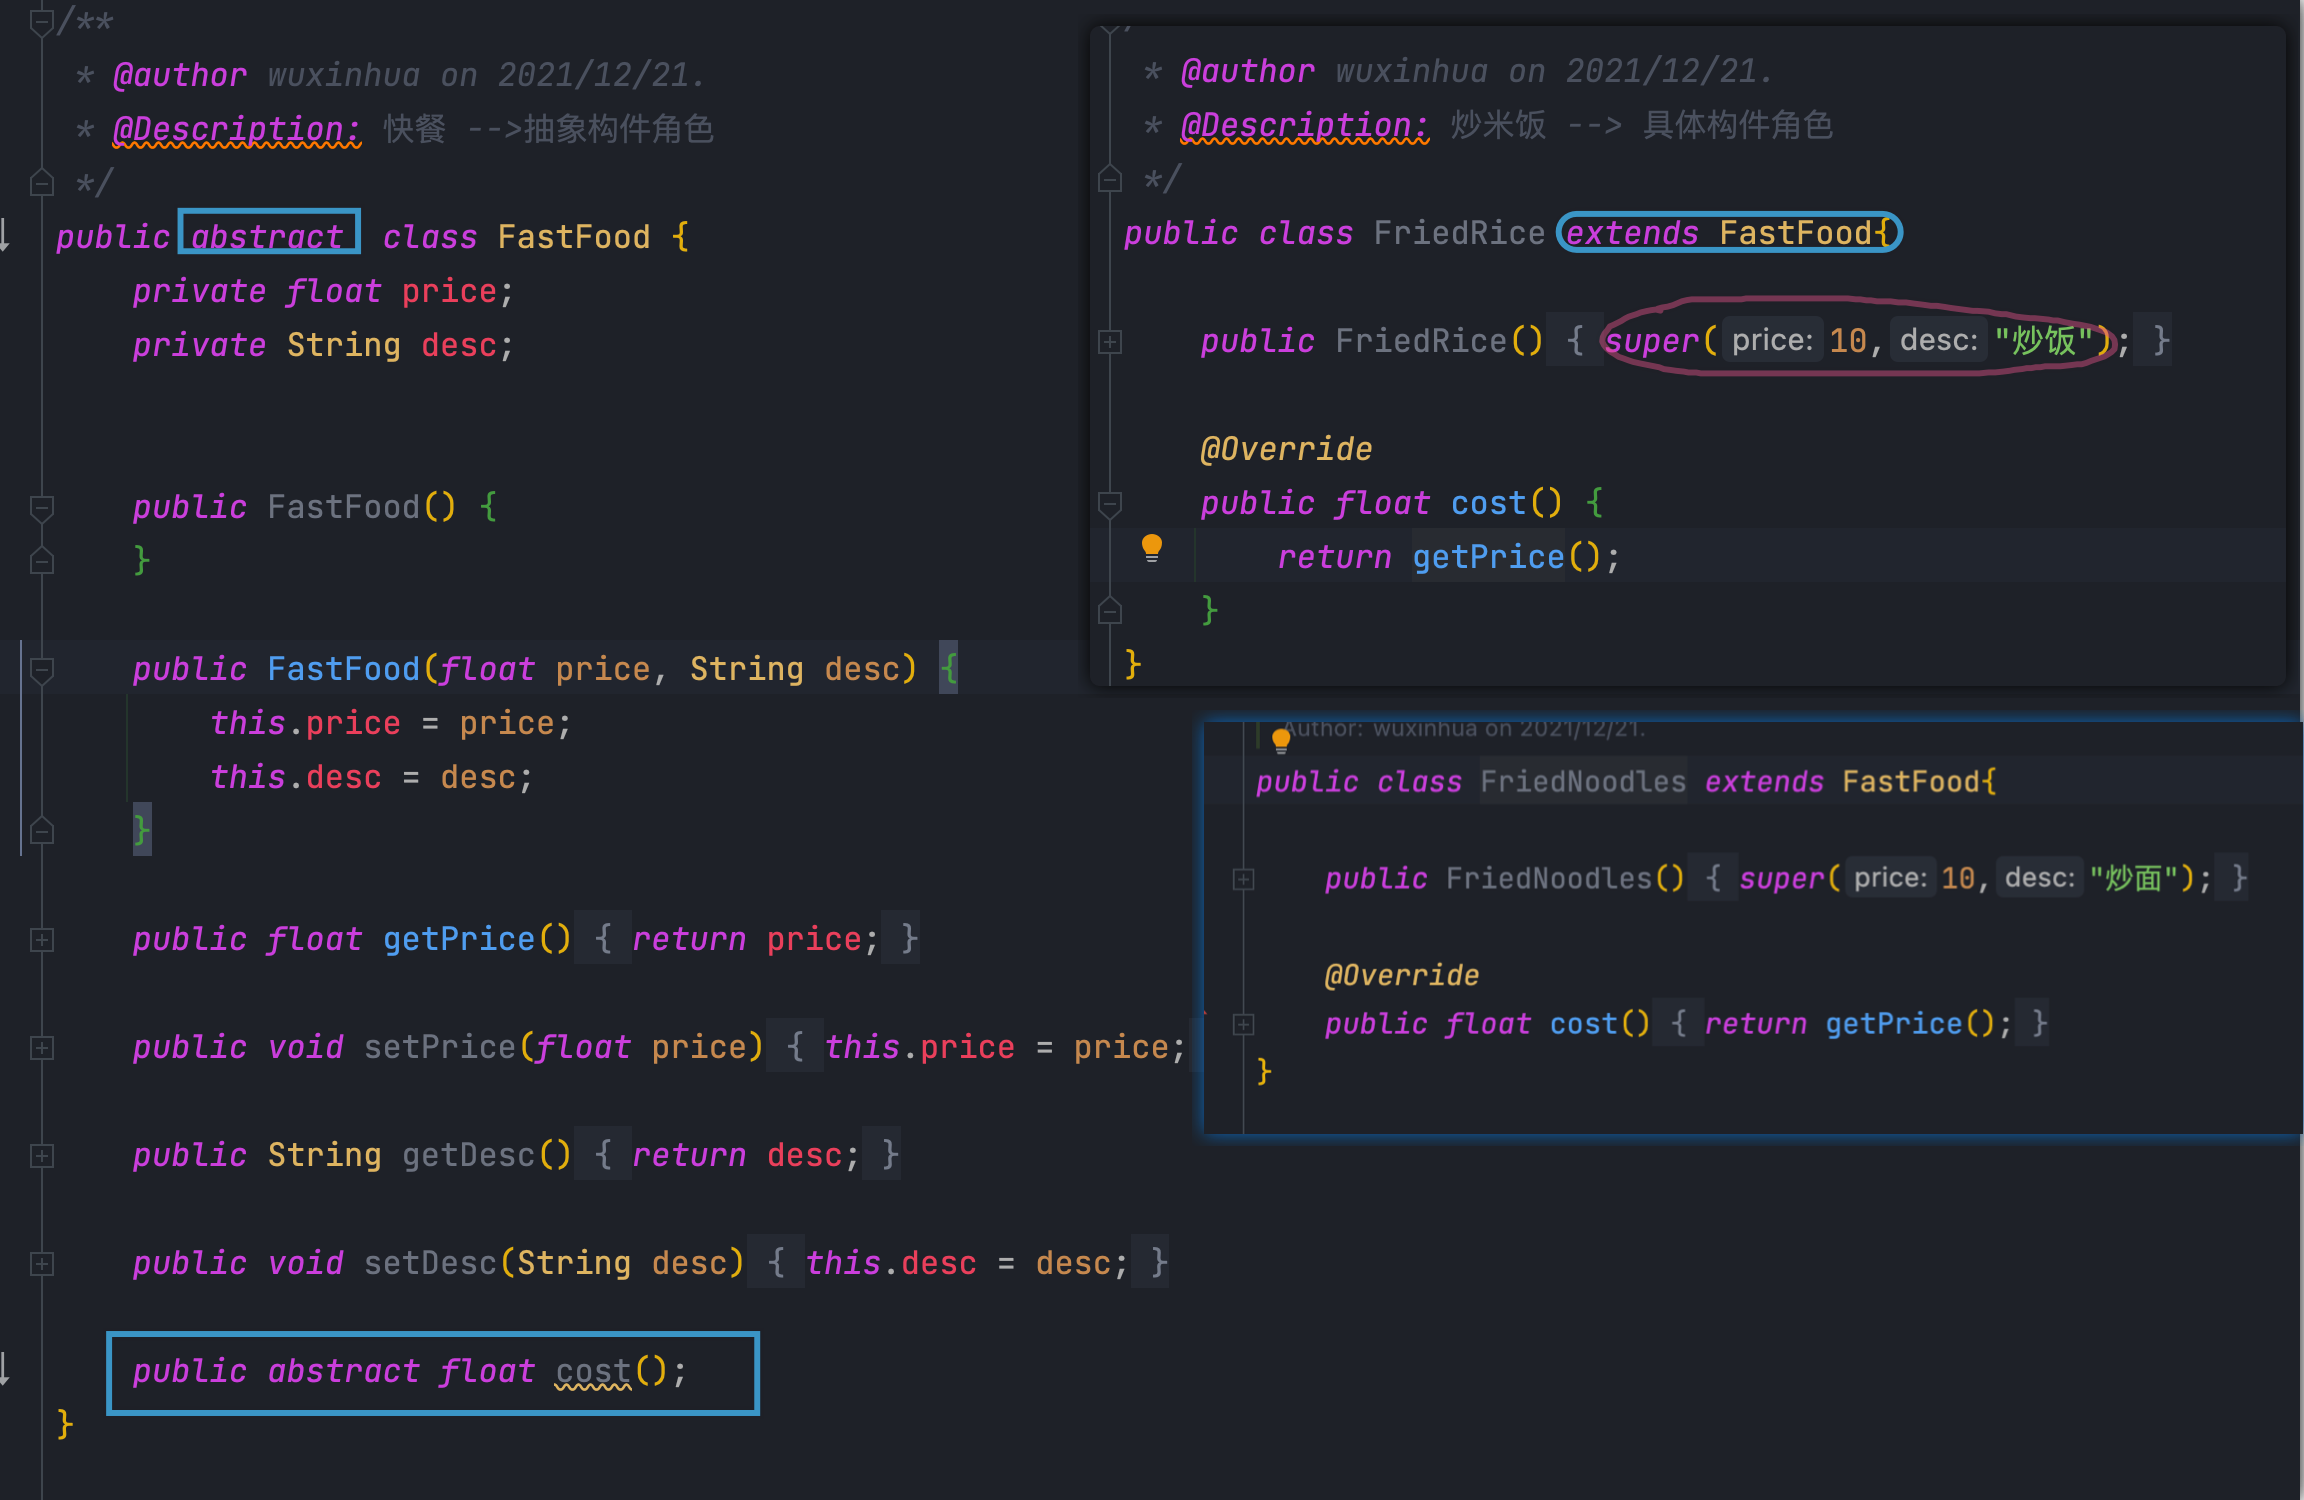Click the underlined cost method name

pyautogui.click(x=593, y=1371)
